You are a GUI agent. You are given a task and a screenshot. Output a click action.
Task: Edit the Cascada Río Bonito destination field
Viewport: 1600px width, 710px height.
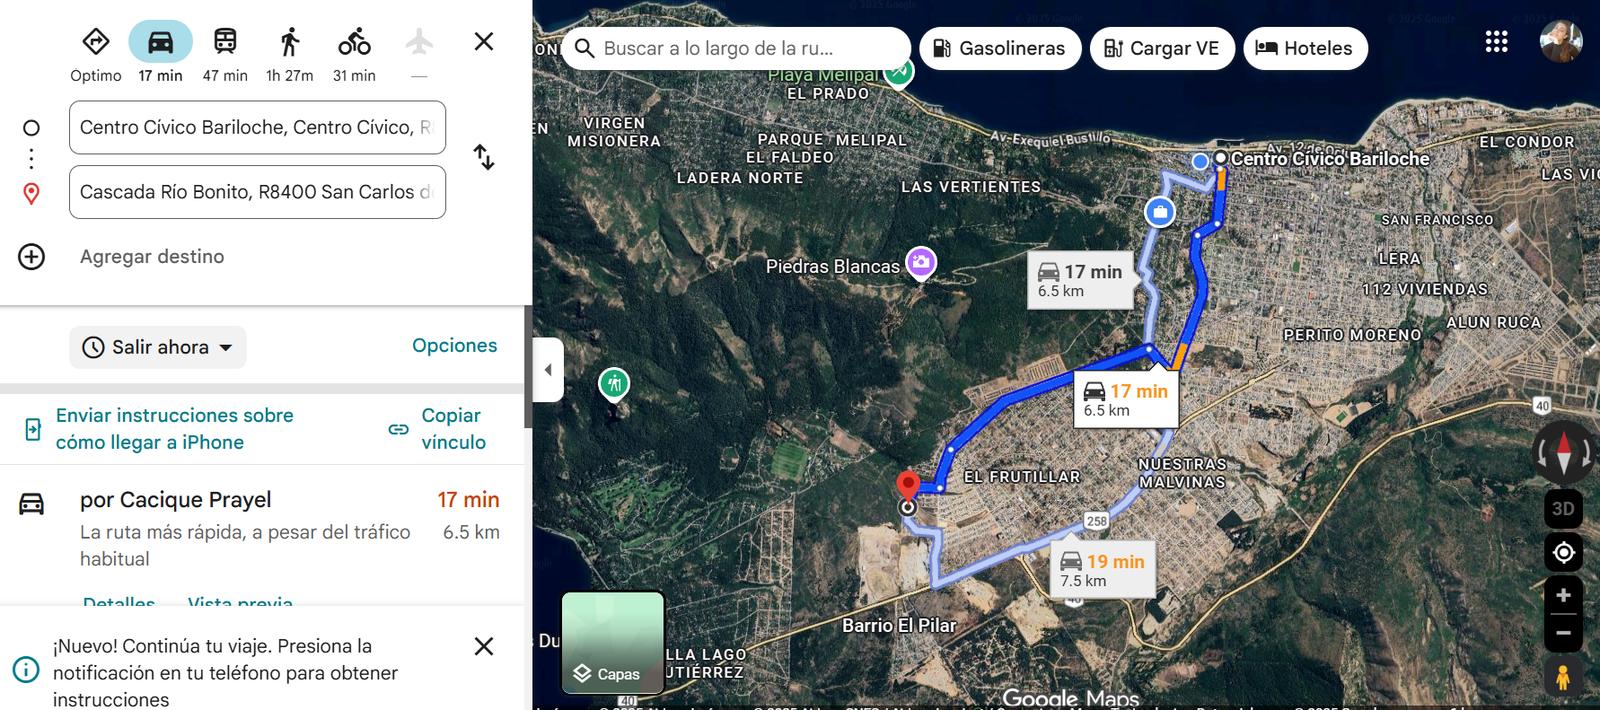257,192
